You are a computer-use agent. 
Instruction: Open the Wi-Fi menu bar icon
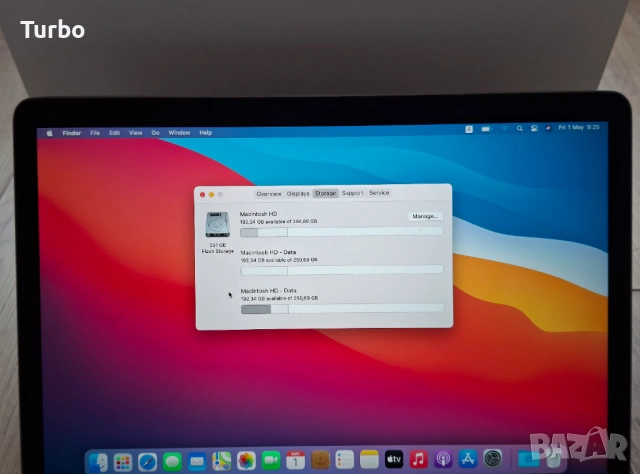504,129
